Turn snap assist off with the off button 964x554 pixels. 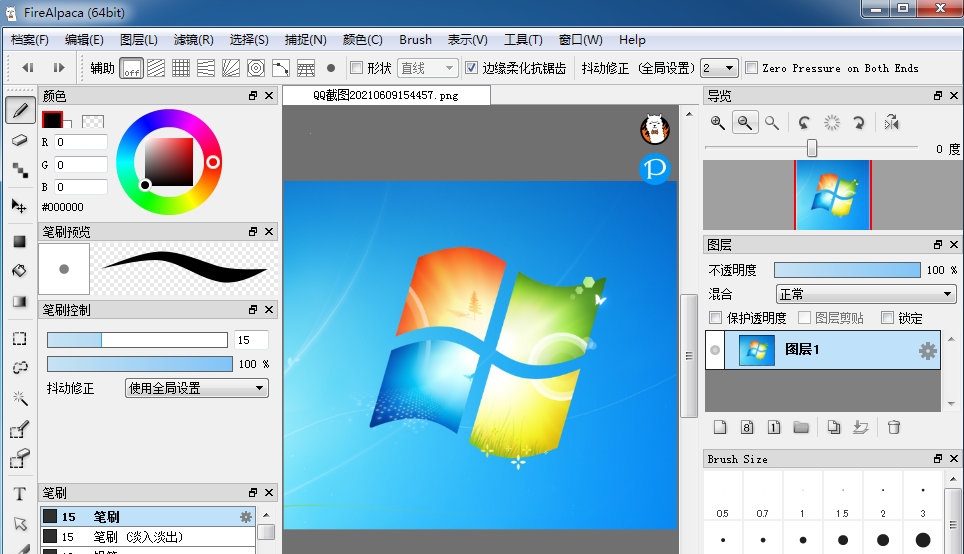(131, 68)
